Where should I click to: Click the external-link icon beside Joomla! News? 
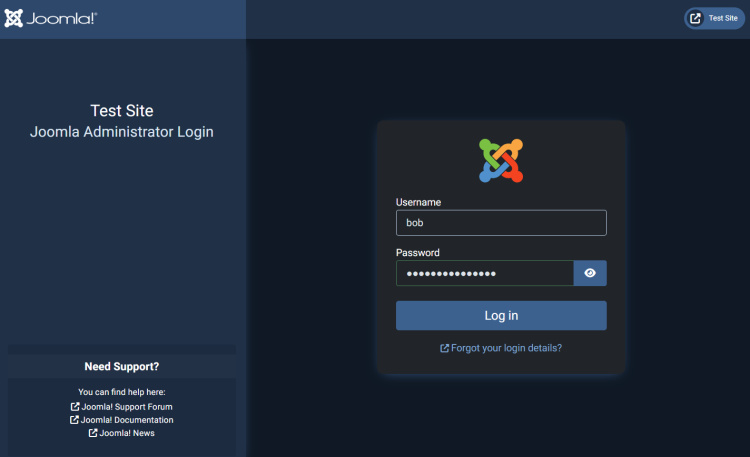coord(93,433)
